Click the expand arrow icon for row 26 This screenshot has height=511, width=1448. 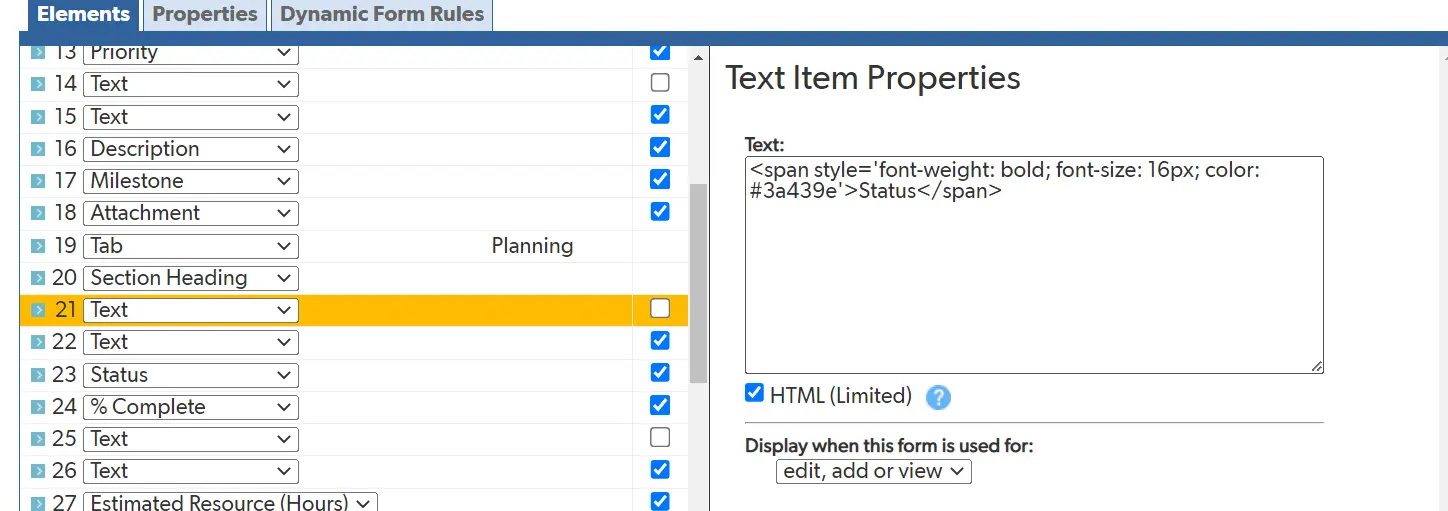[x=38, y=471]
